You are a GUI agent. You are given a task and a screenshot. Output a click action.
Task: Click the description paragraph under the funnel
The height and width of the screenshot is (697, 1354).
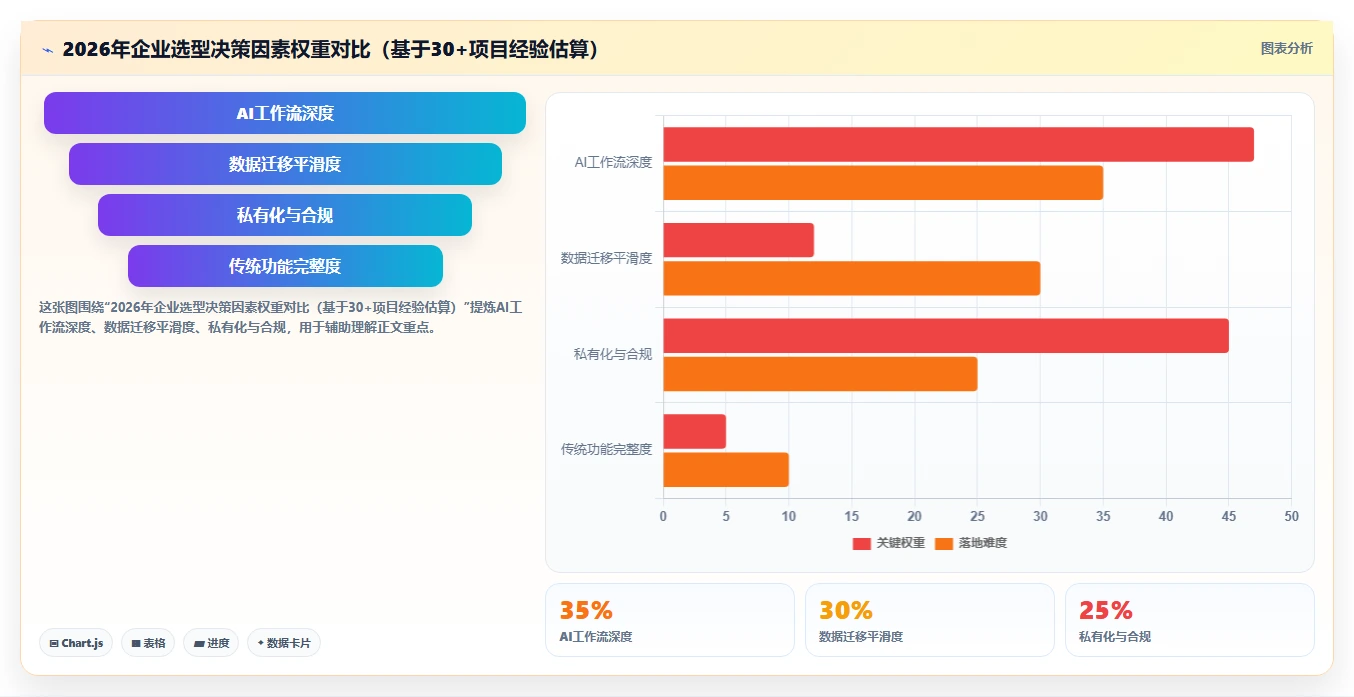pos(280,317)
